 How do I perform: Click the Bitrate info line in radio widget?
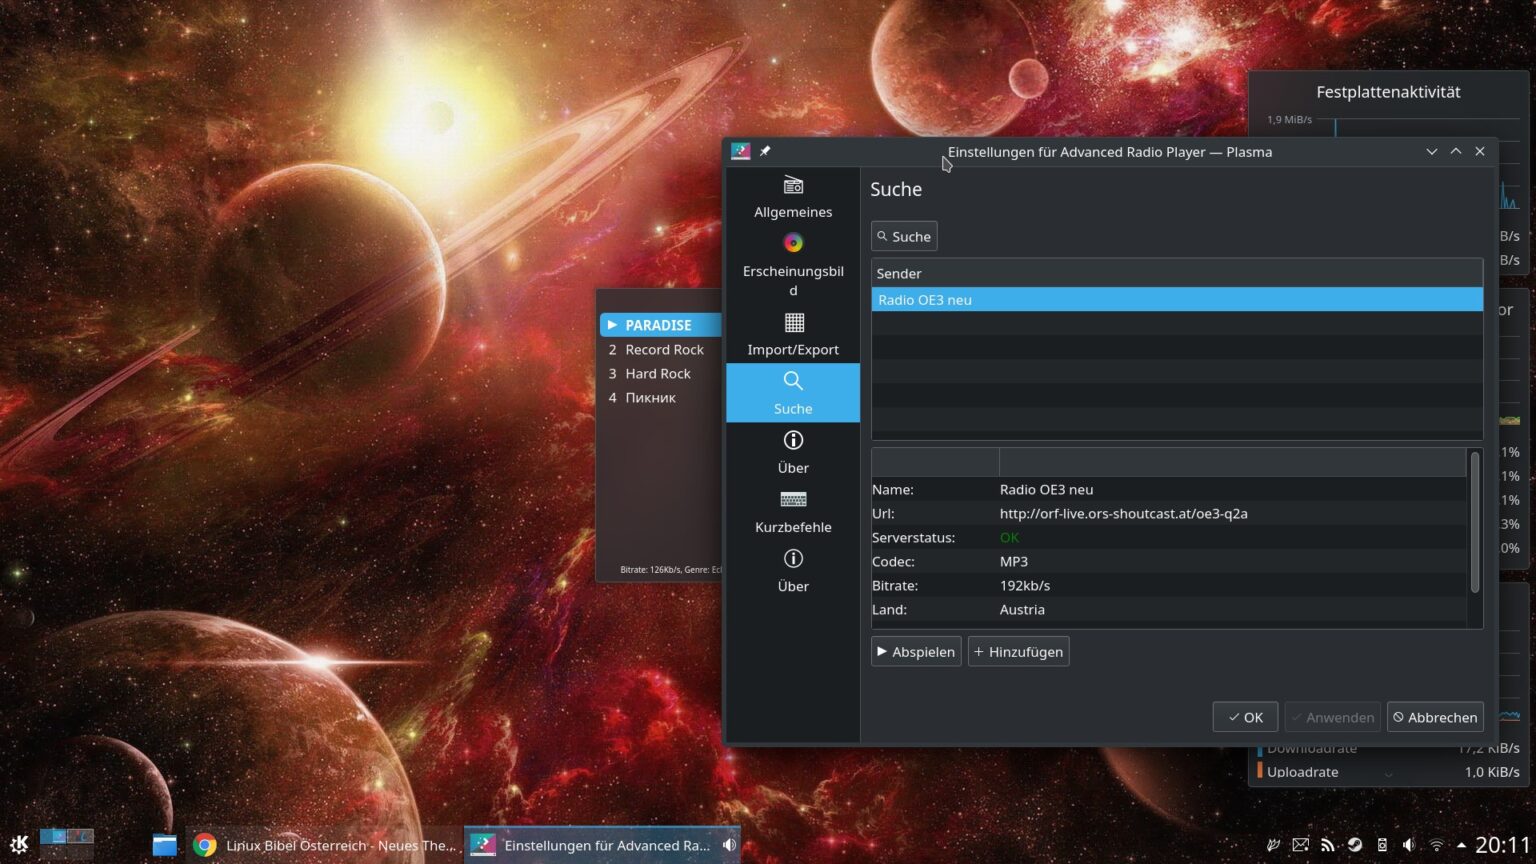click(670, 570)
